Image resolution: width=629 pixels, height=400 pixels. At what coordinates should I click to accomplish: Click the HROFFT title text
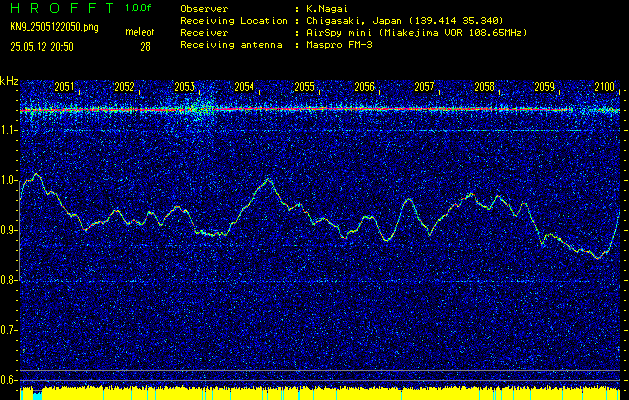[x=63, y=9]
